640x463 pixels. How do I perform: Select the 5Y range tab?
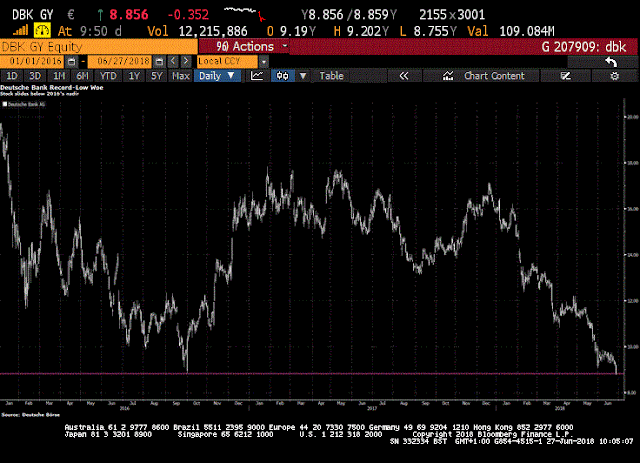[x=157, y=76]
